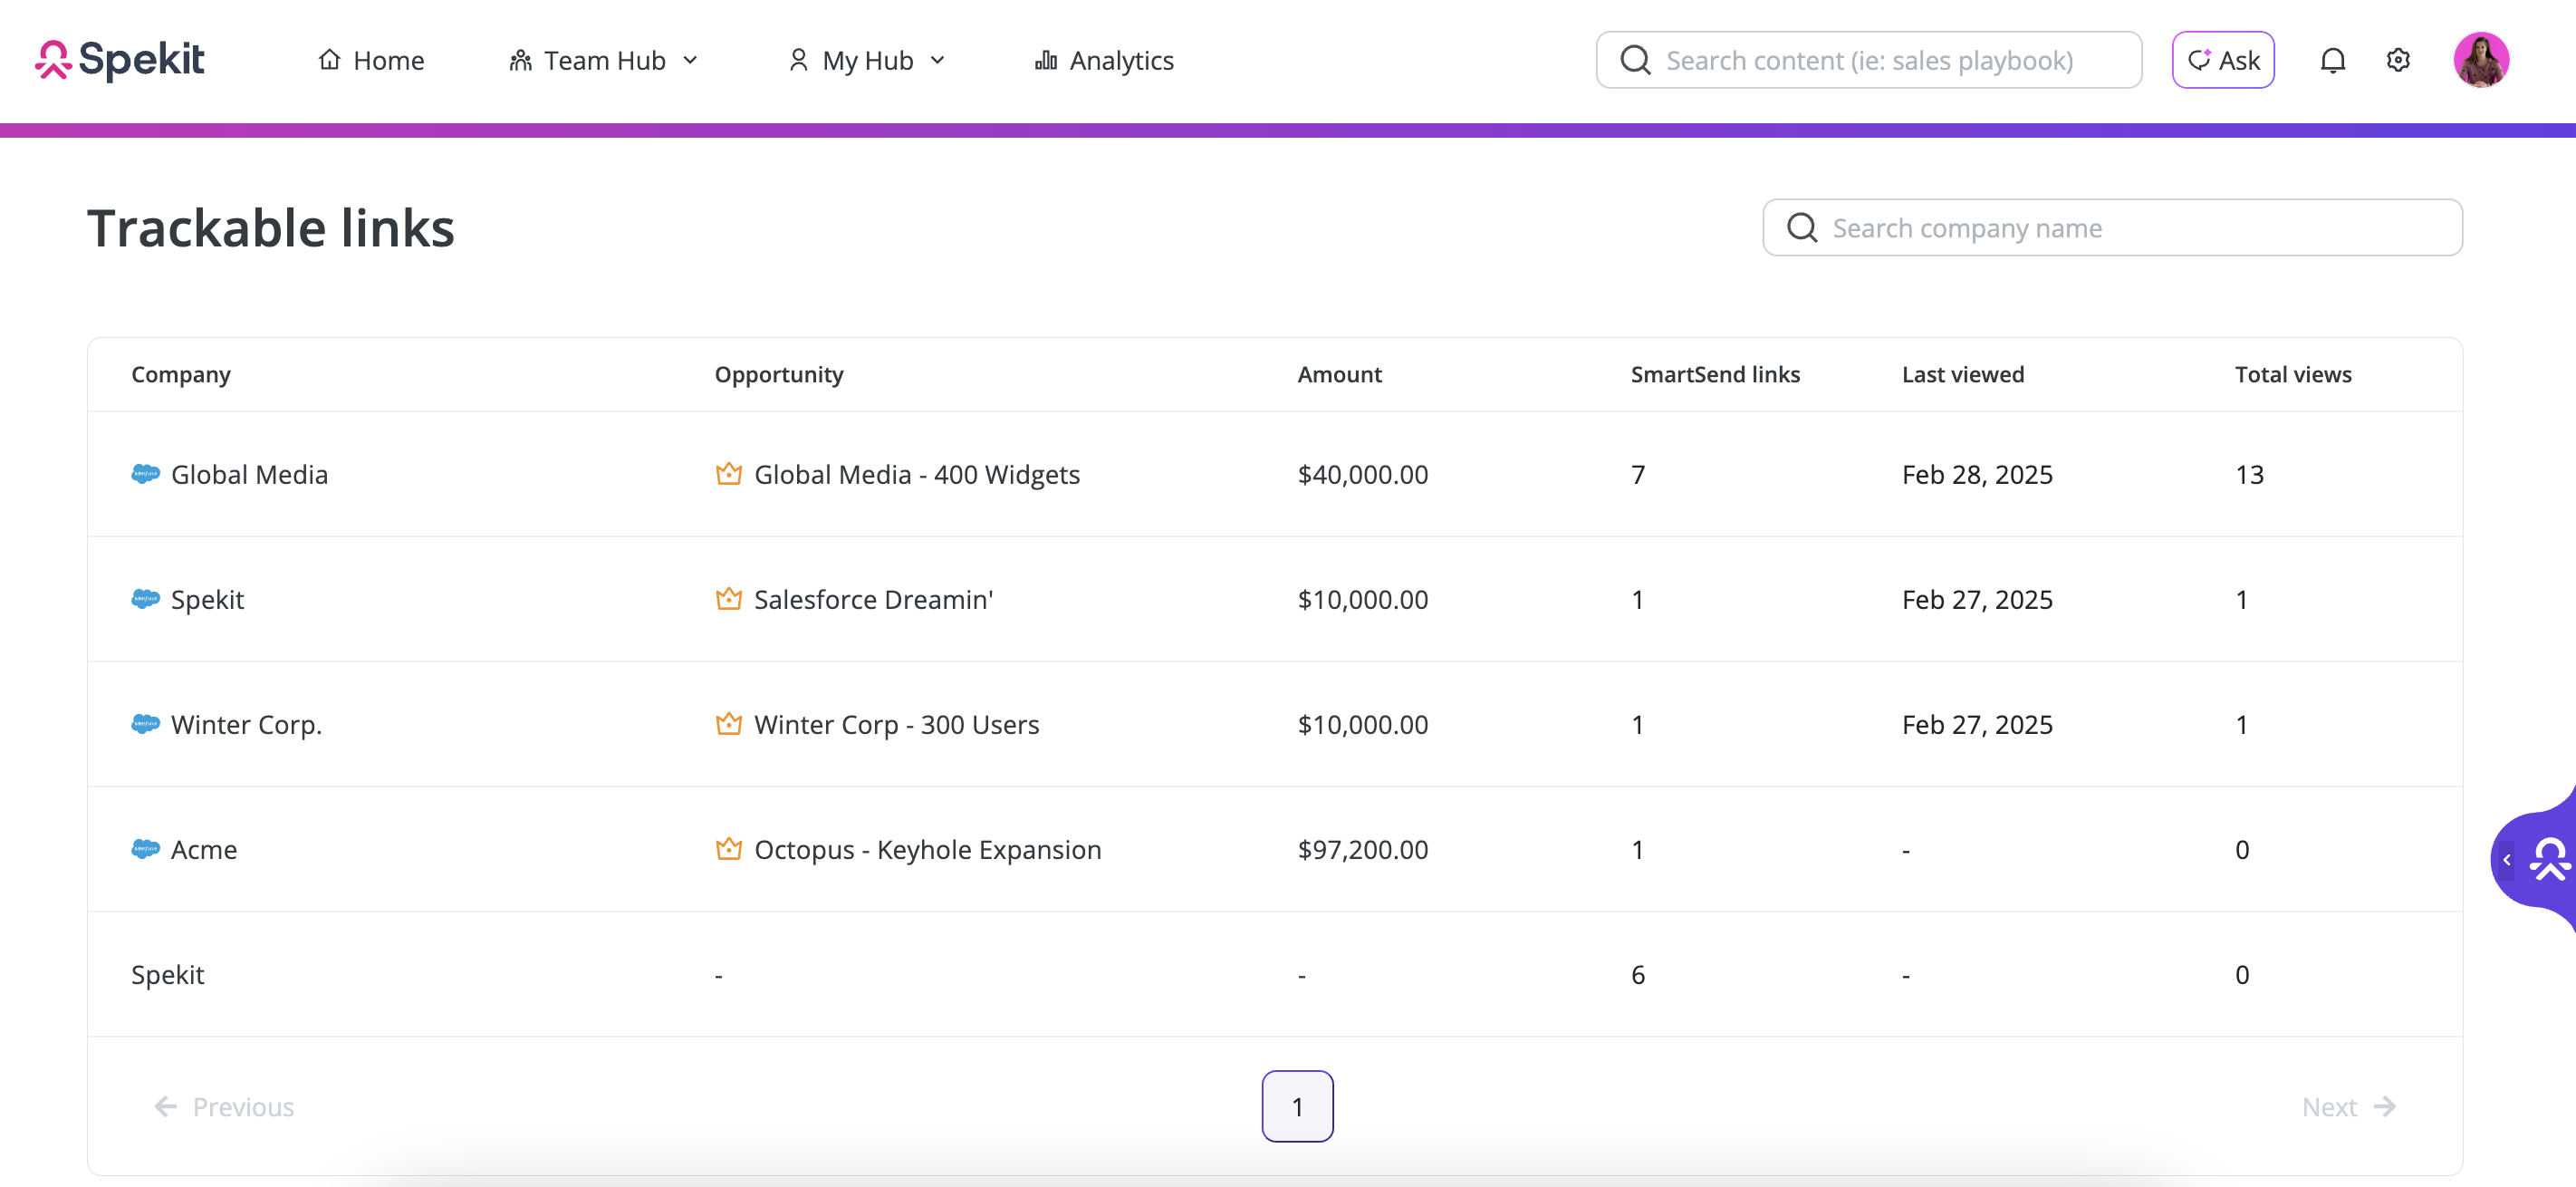Open Winter Corp - 300 Users opportunity

896,725
